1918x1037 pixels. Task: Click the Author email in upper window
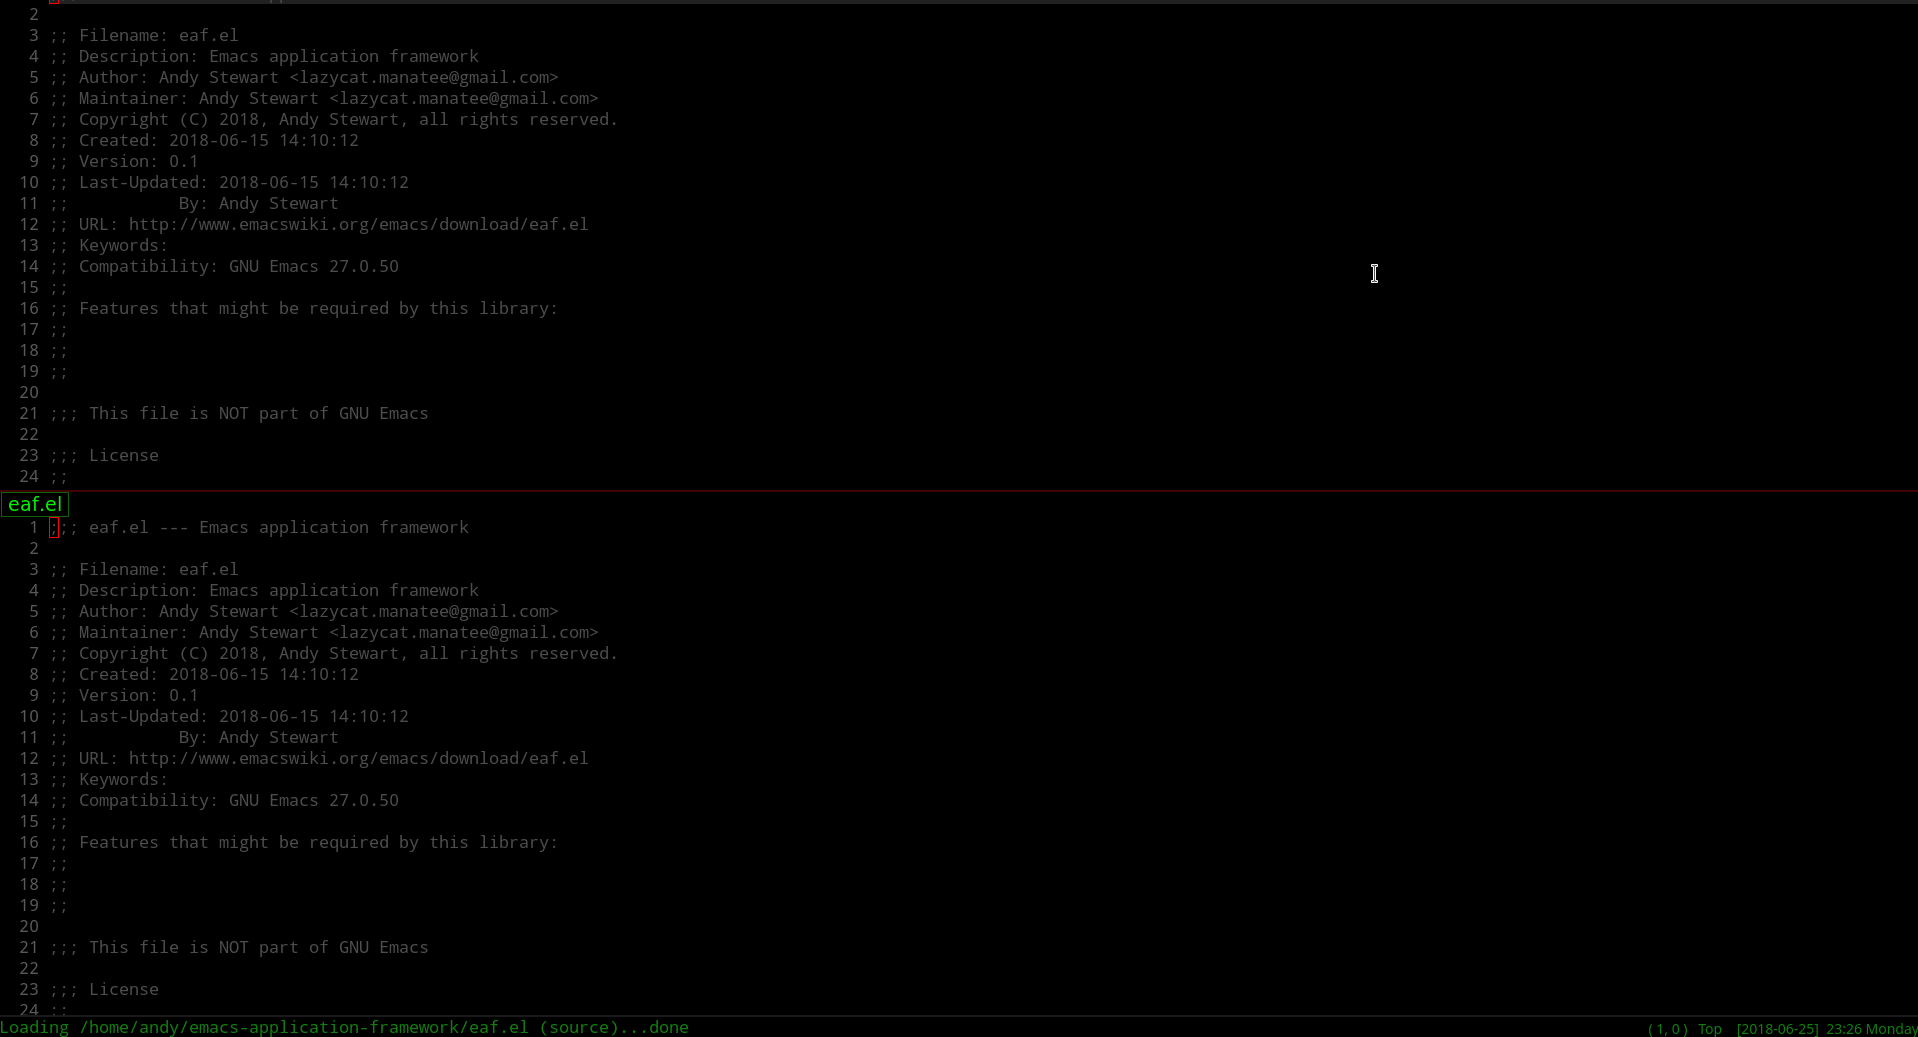click(424, 77)
